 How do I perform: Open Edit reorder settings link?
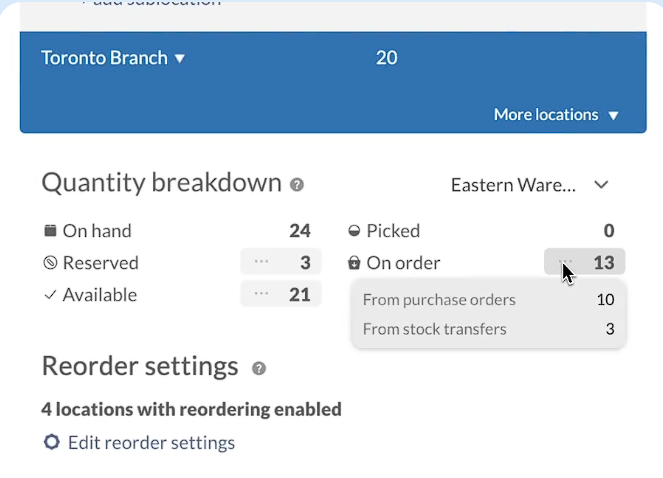(151, 442)
